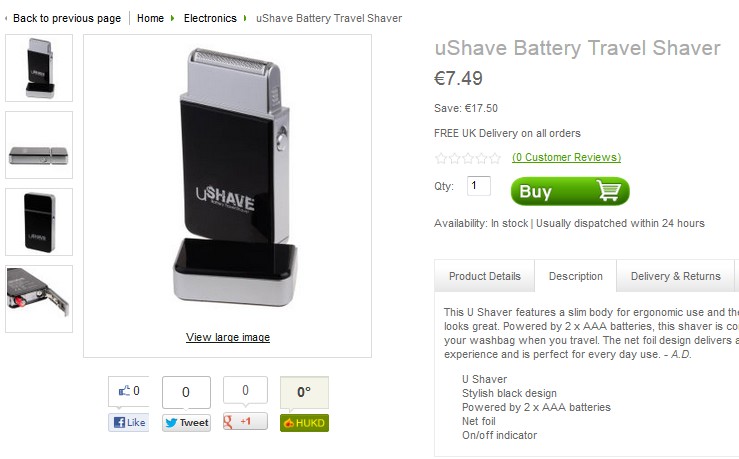The width and height of the screenshot is (739, 459).
Task: Open the 0 Customer Reviews link
Action: 566,157
